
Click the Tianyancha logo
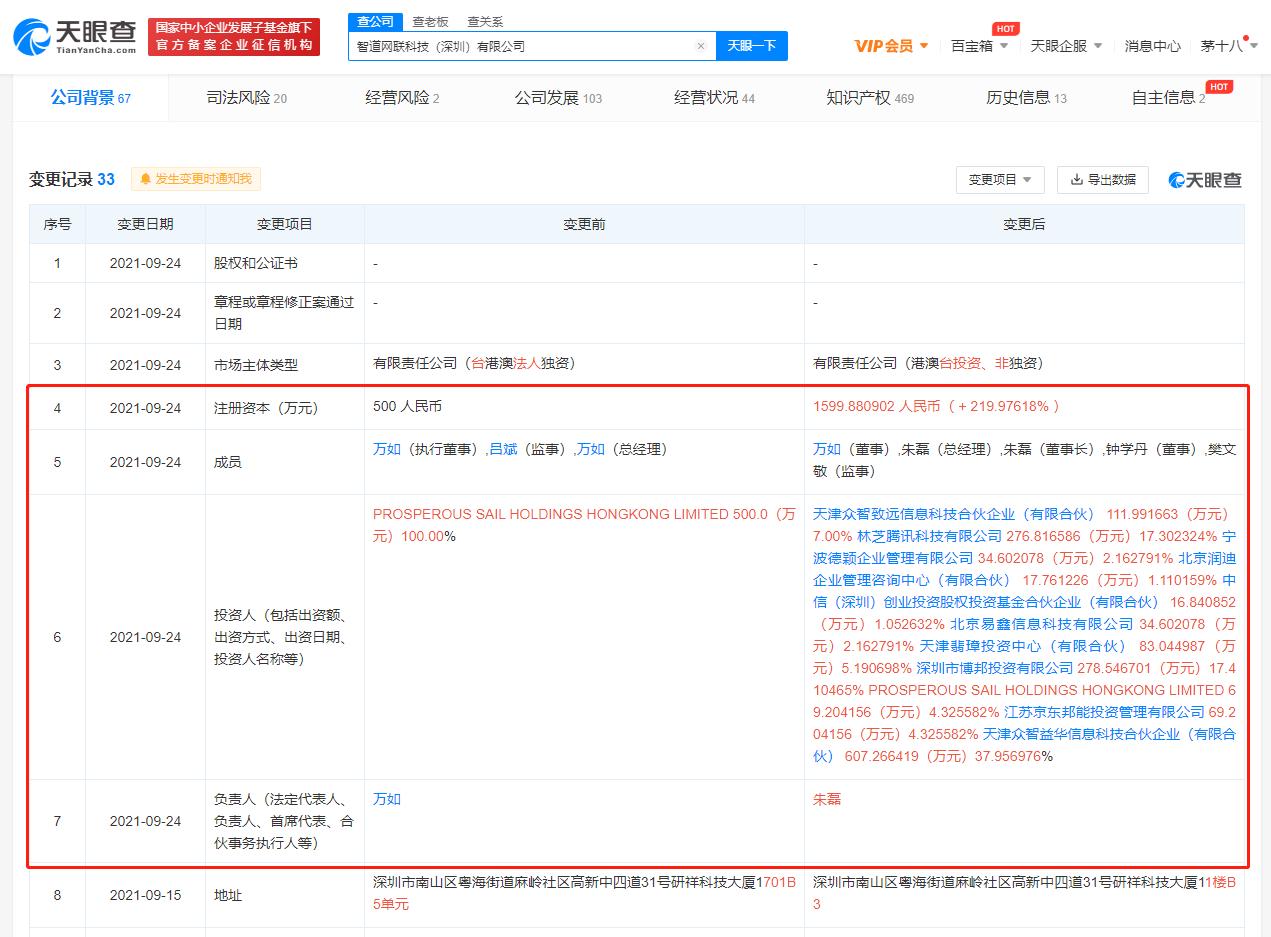point(76,37)
